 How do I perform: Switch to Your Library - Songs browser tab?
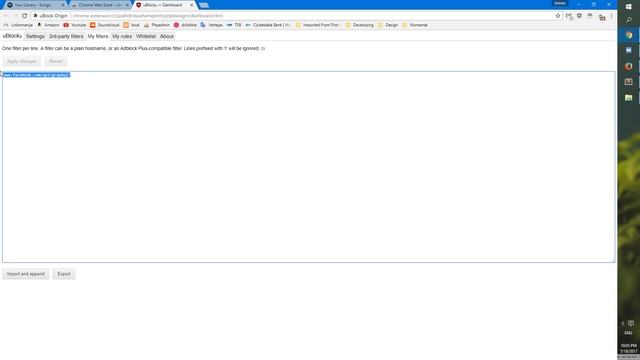pos(35,5)
